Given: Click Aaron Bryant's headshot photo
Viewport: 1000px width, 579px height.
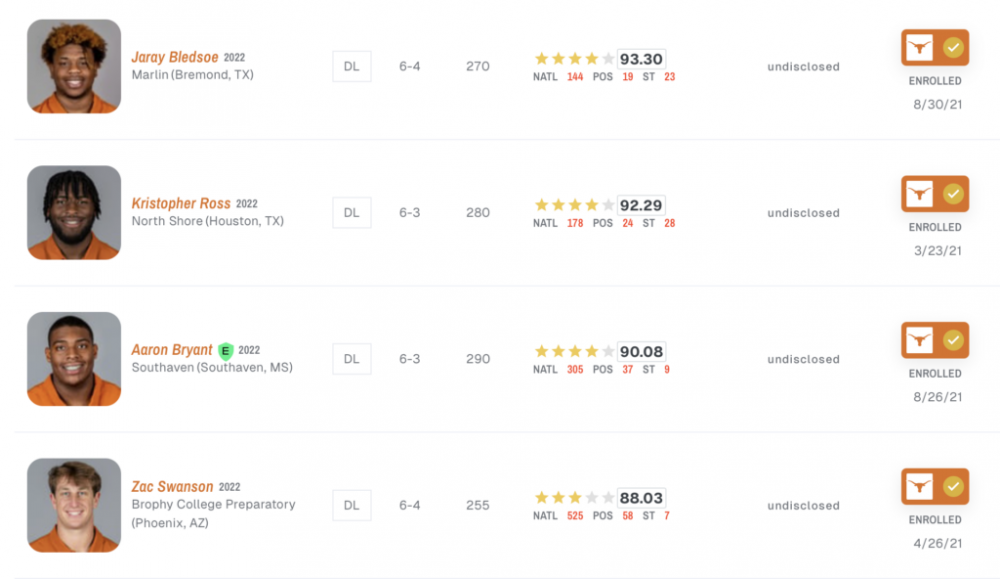Looking at the screenshot, I should [x=74, y=359].
